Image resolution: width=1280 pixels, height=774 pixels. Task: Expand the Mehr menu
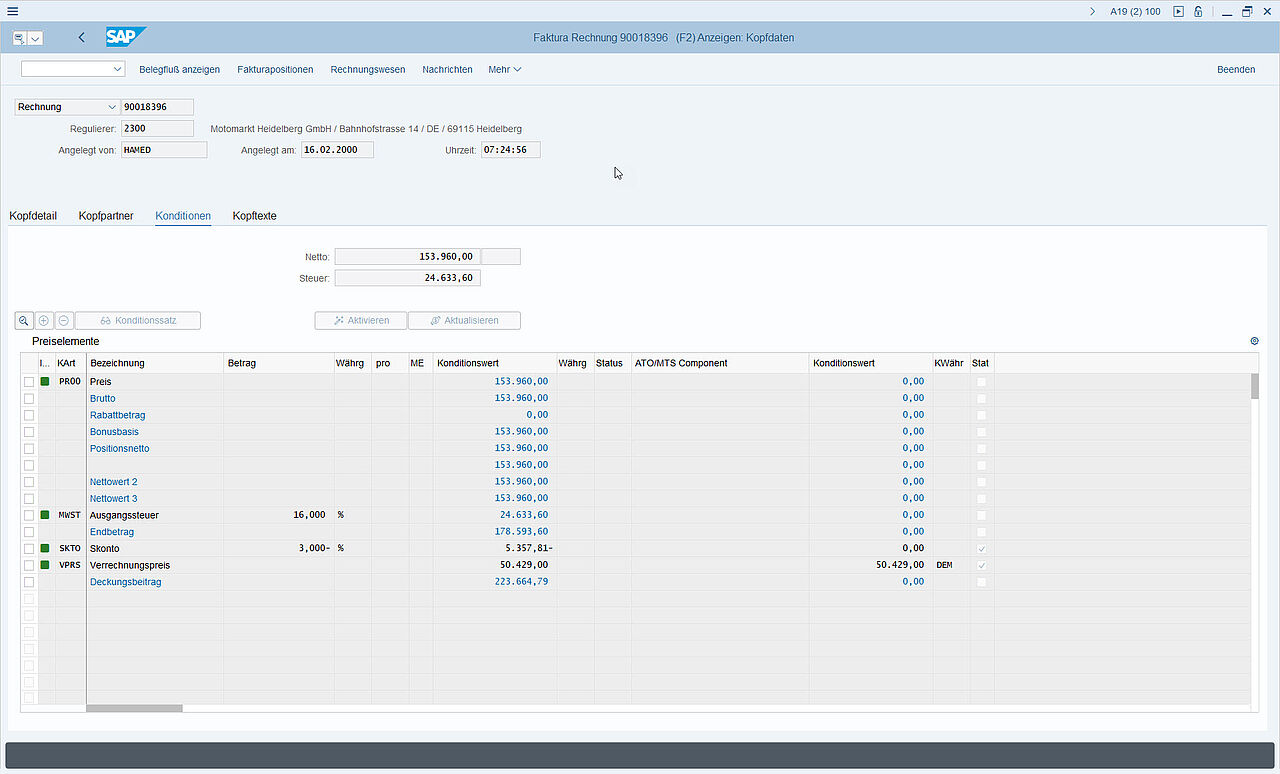(505, 70)
